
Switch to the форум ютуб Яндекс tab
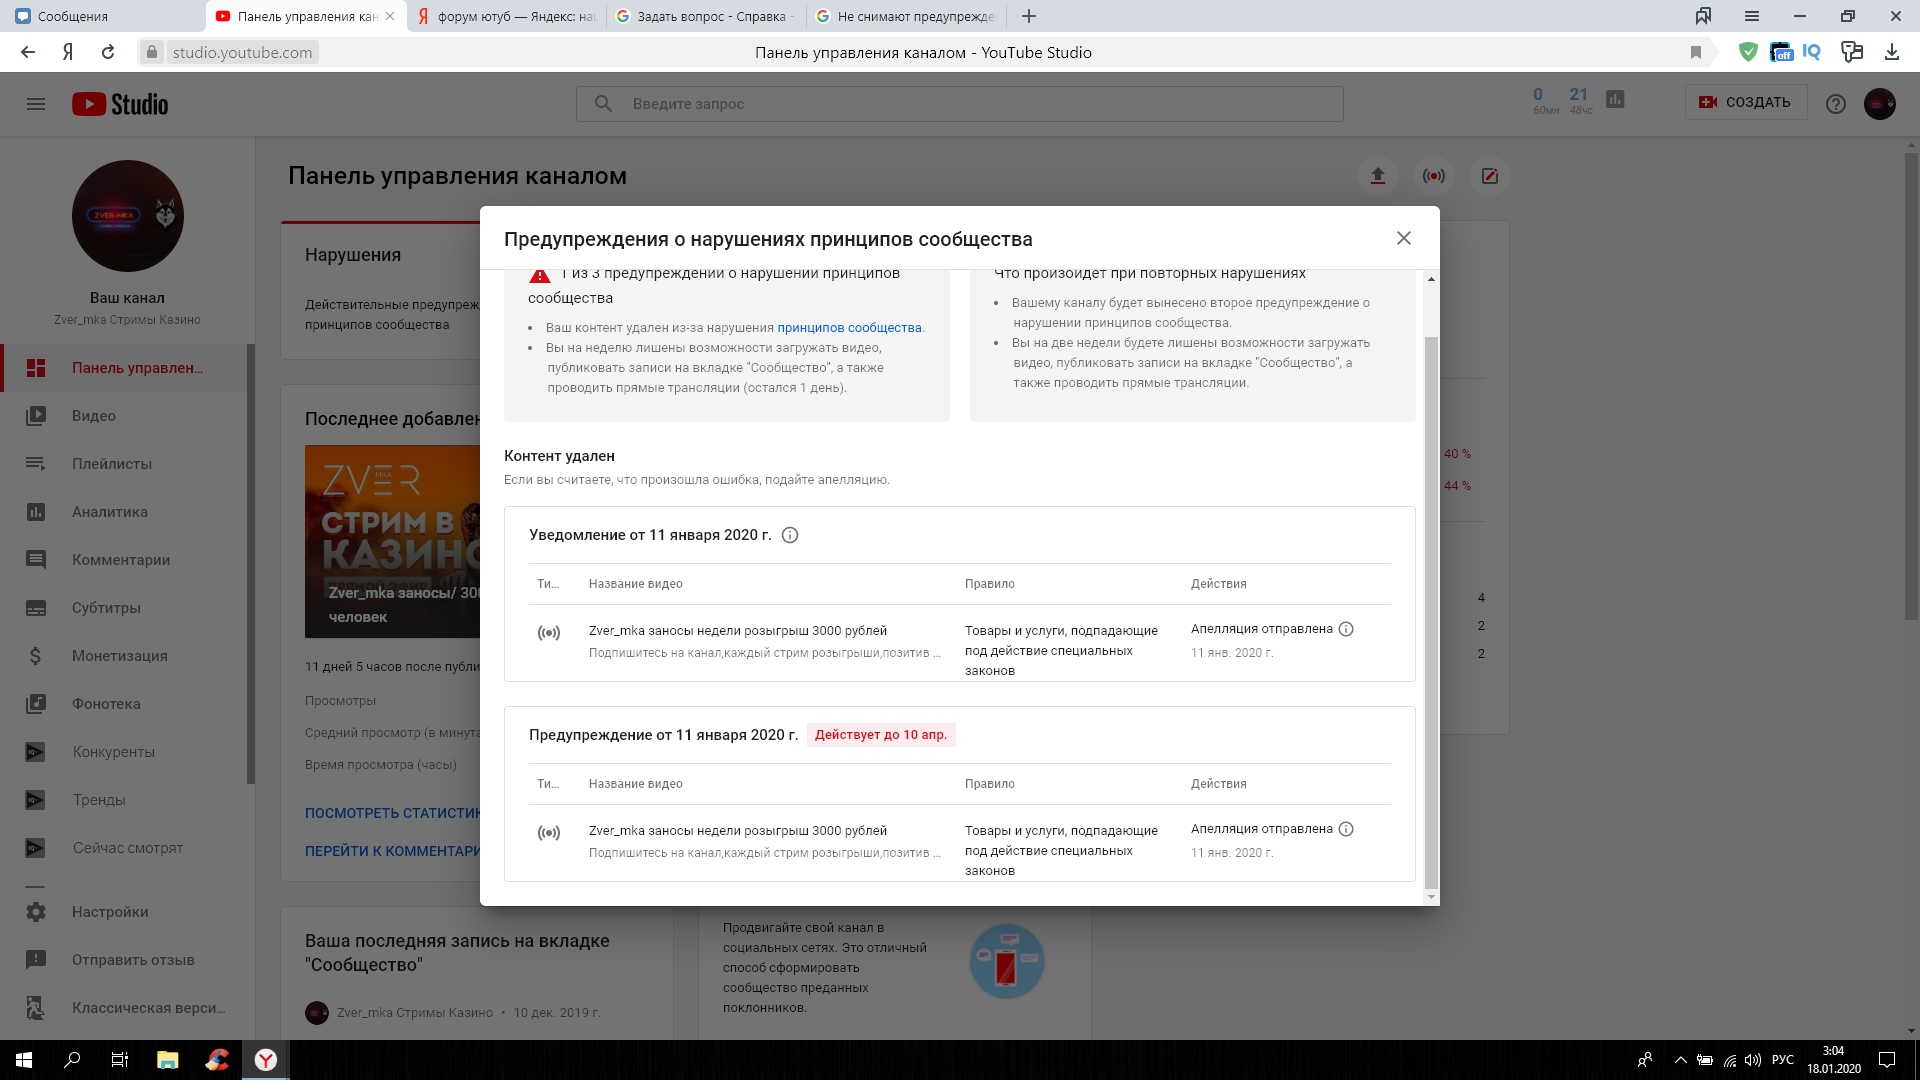(506, 16)
